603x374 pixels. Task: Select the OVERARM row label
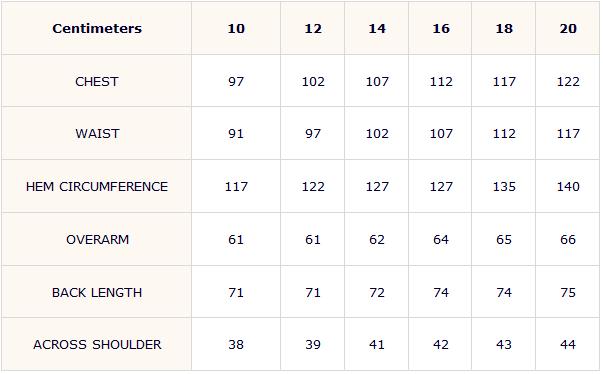pos(97,239)
